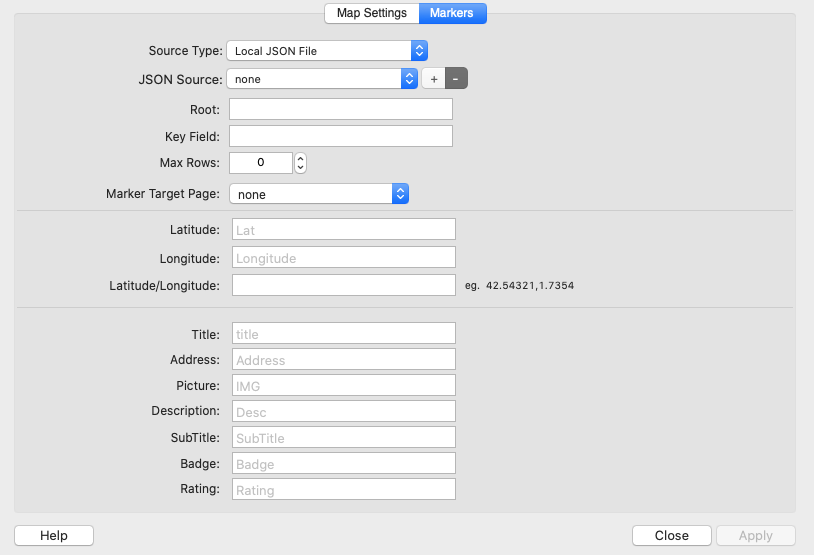The height and width of the screenshot is (555, 814).
Task: Switch to the Map Settings tab
Action: tap(371, 13)
